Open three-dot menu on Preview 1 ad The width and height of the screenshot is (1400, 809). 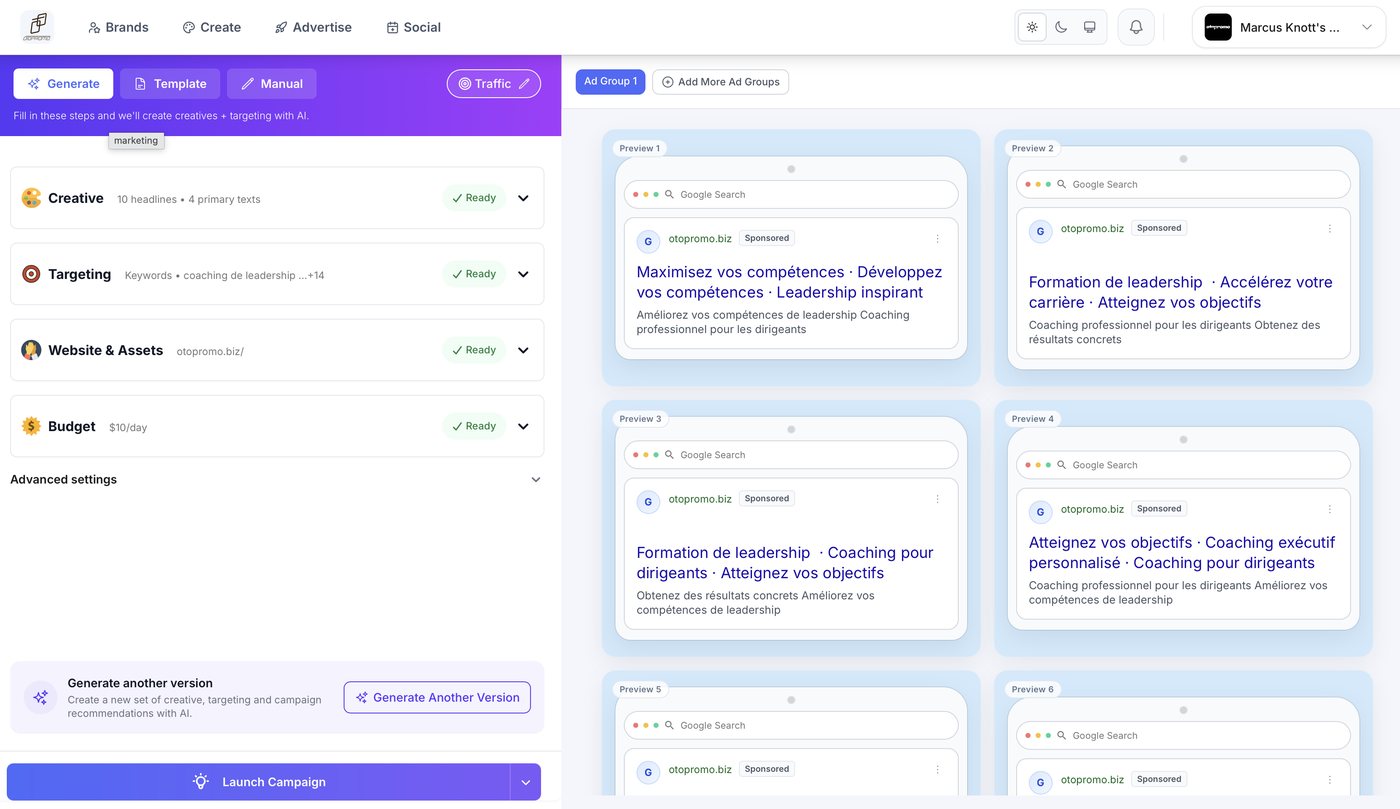click(937, 239)
